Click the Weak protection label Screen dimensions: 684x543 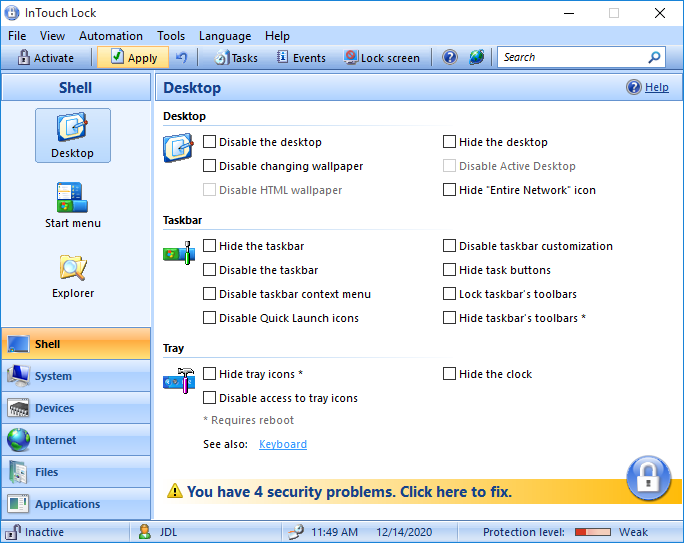633,532
